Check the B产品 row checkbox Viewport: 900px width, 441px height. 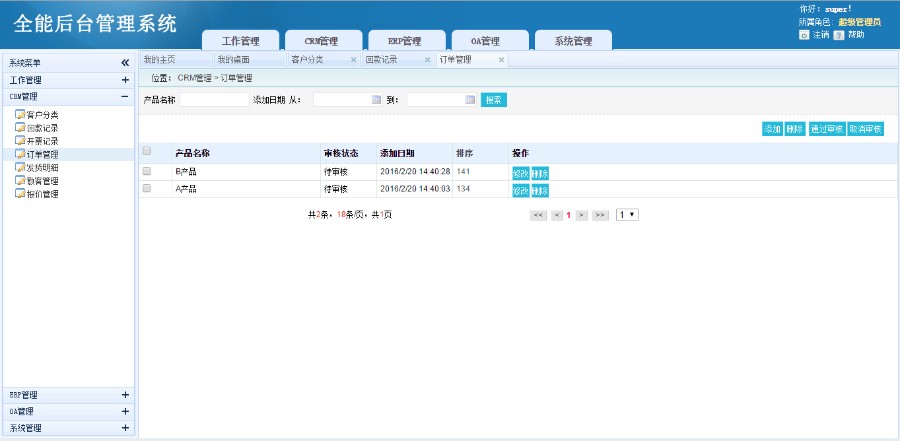pyautogui.click(x=146, y=171)
